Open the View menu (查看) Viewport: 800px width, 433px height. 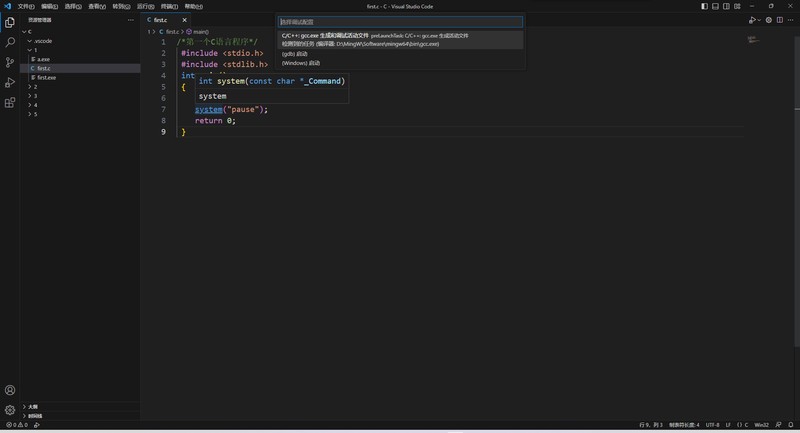coord(96,7)
